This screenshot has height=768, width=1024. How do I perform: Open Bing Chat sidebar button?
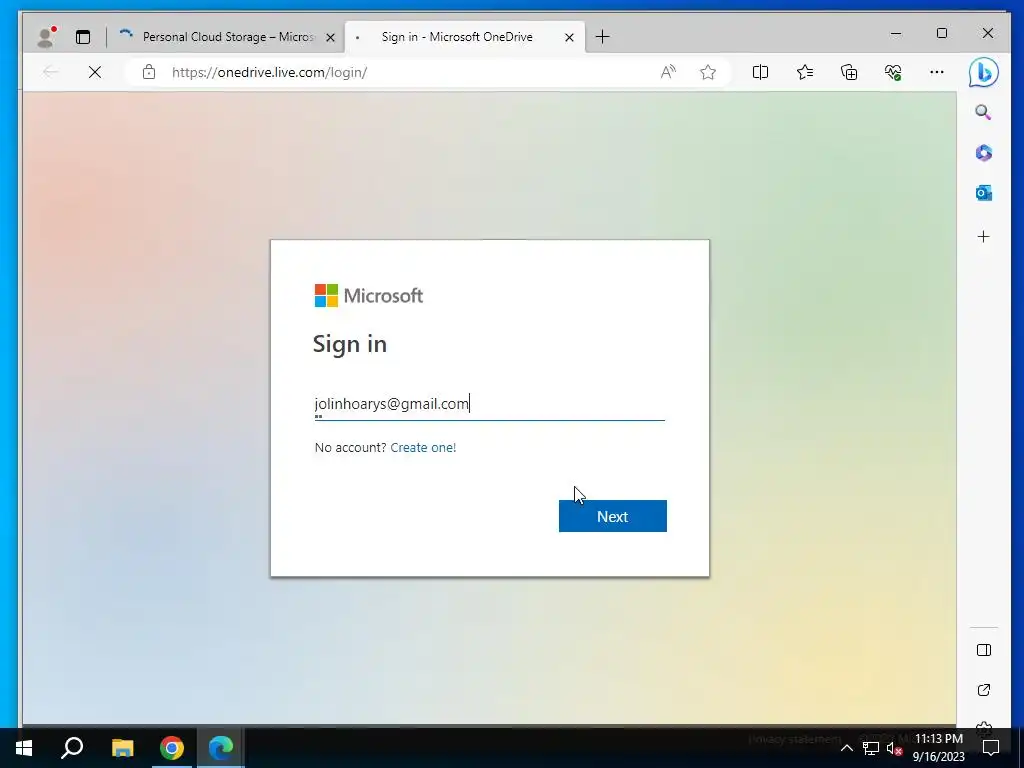pos(984,72)
